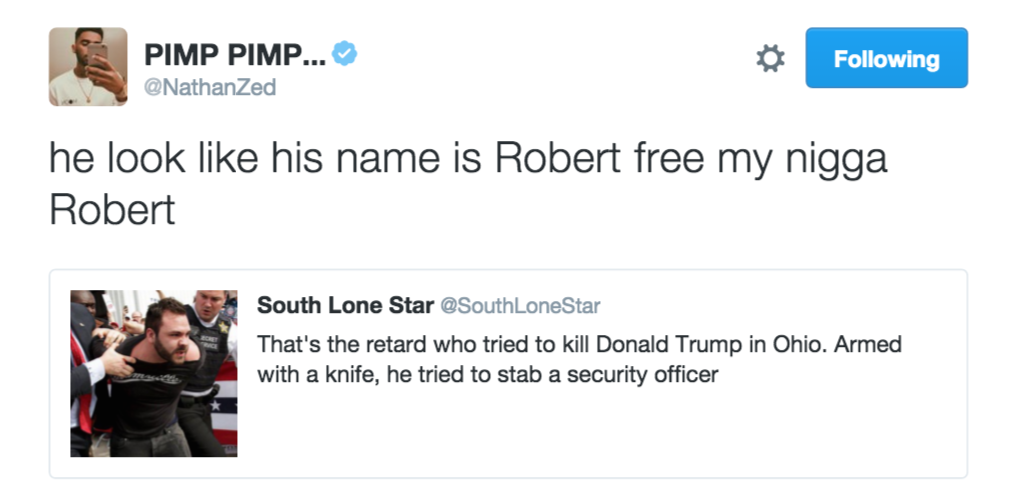The width and height of the screenshot is (1017, 491).
Task: Open NathanZed's profile avatar photo
Action: (x=88, y=66)
